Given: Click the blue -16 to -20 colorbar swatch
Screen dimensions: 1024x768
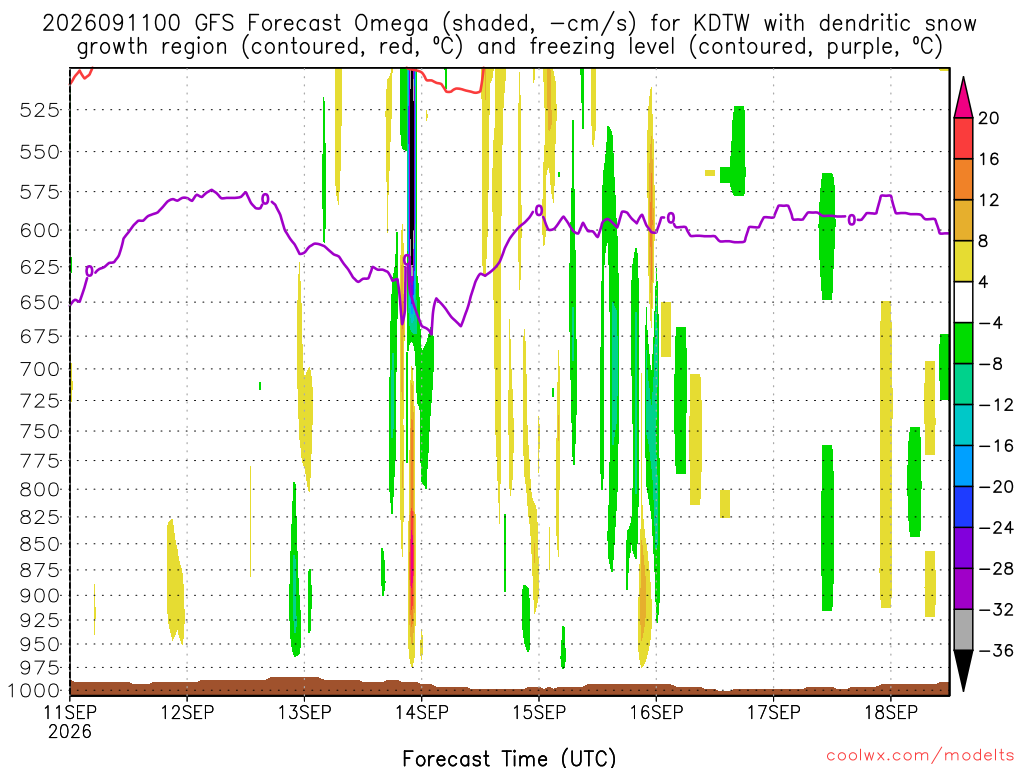Looking at the screenshot, I should click(963, 466).
